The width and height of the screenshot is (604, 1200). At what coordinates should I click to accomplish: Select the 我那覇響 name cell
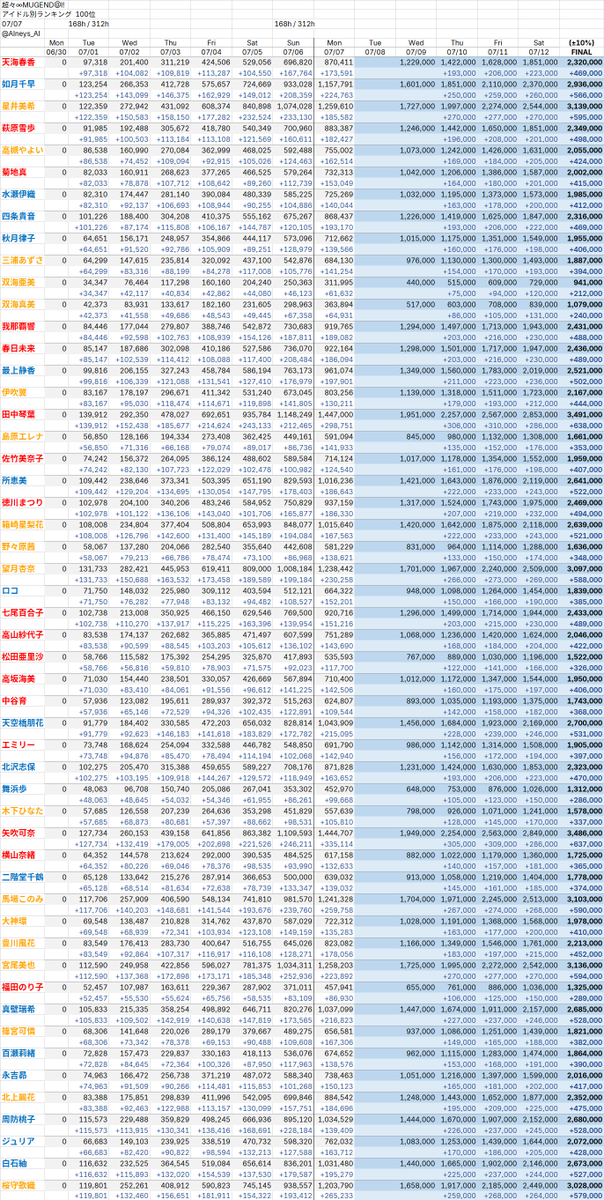21,324
